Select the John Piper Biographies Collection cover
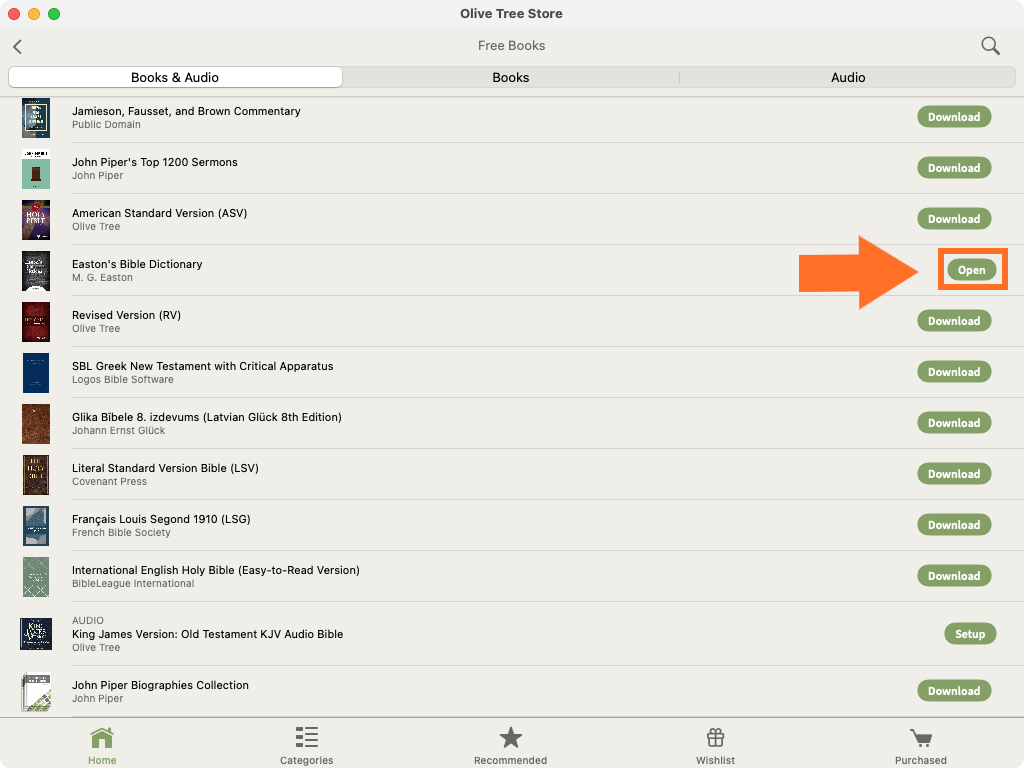The width and height of the screenshot is (1024, 768). [36, 691]
